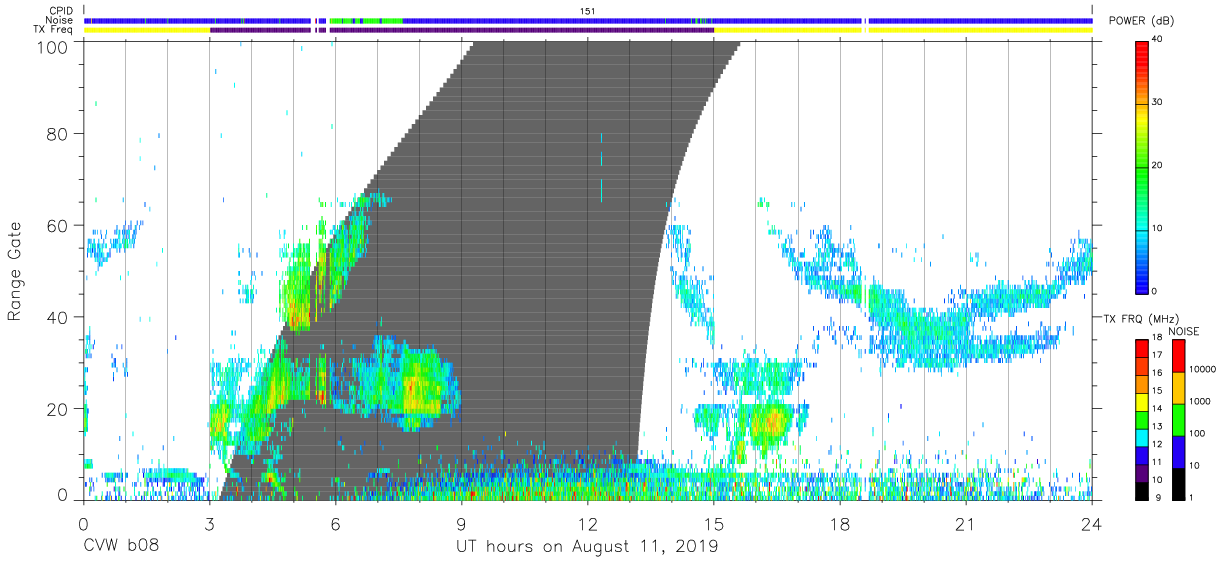This screenshot has height=567, width=1228.
Task: Click the range gate 80 tick label
Action: (x=58, y=133)
